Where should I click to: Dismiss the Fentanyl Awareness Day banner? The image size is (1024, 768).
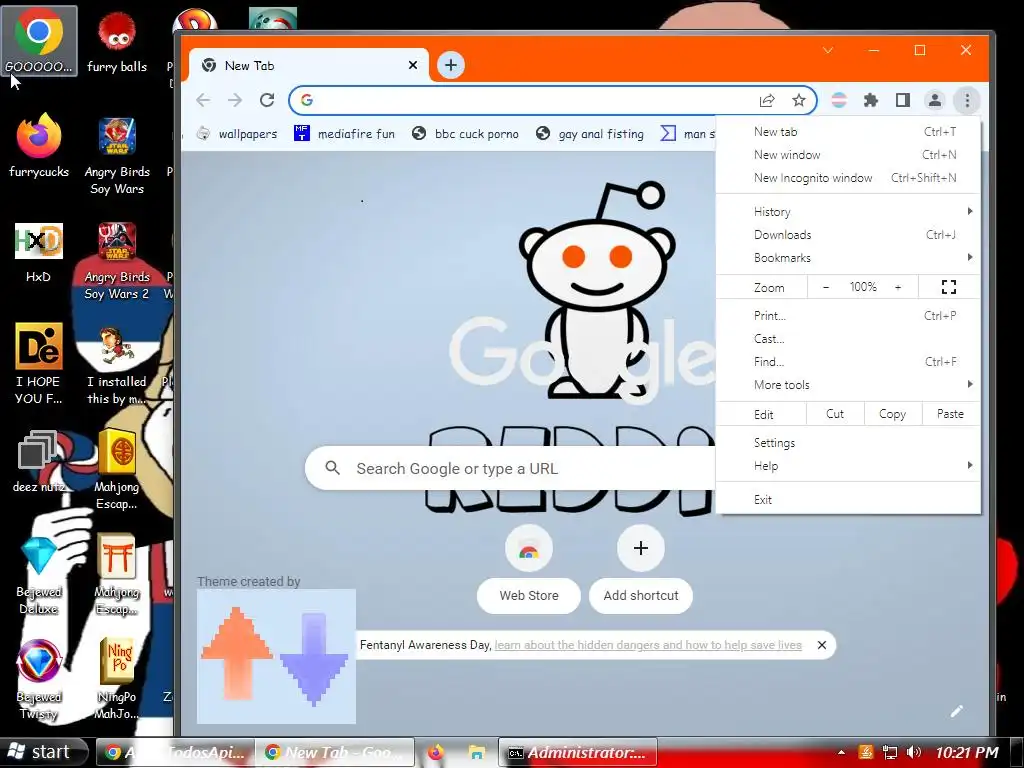pos(822,645)
